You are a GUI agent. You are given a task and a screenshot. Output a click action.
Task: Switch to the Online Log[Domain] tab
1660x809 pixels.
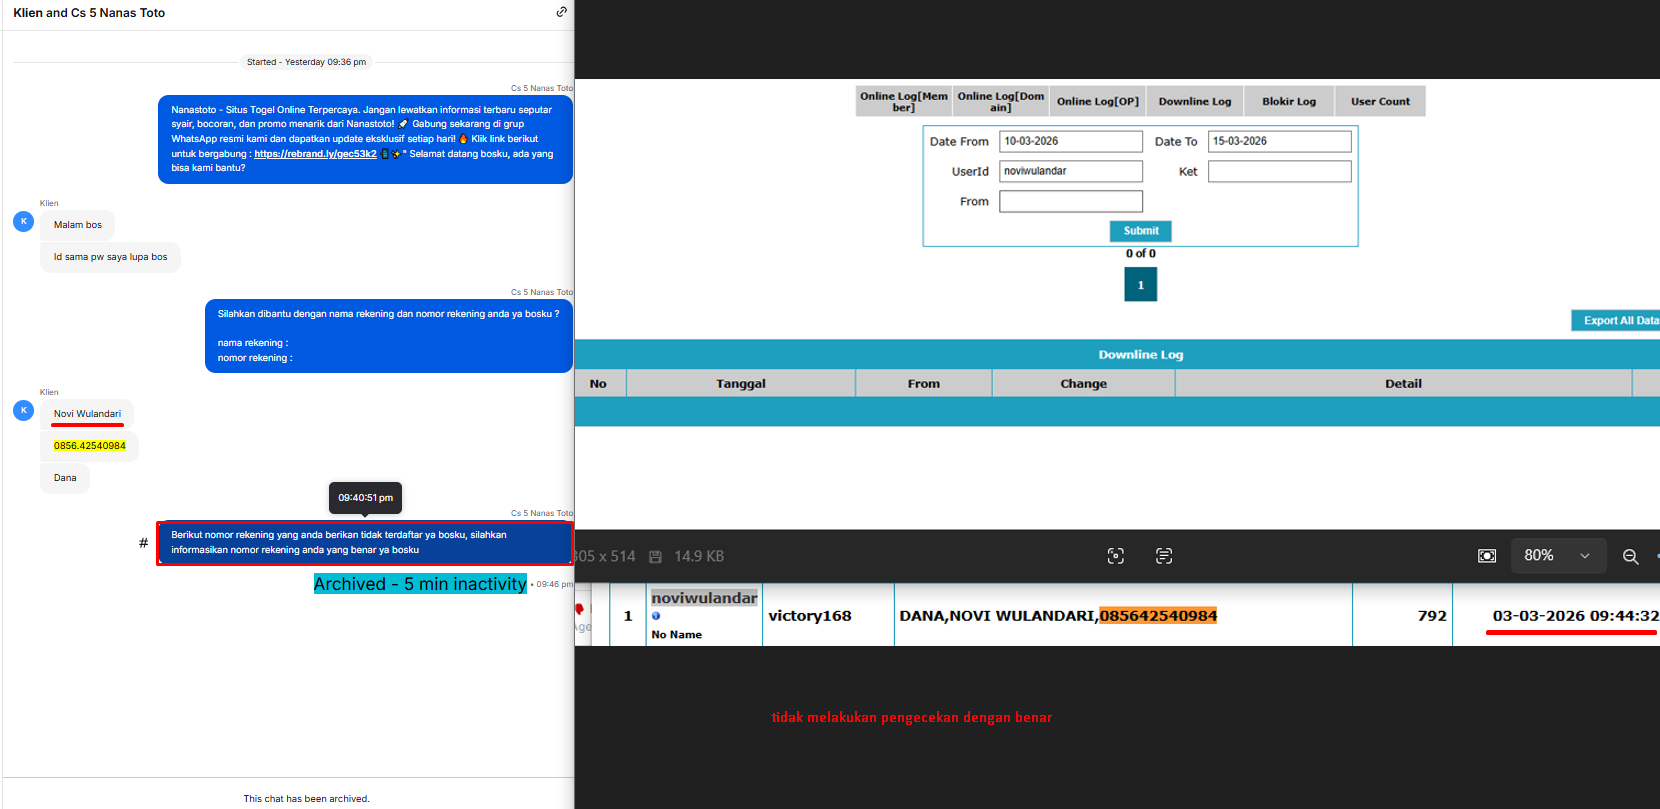point(1001,101)
